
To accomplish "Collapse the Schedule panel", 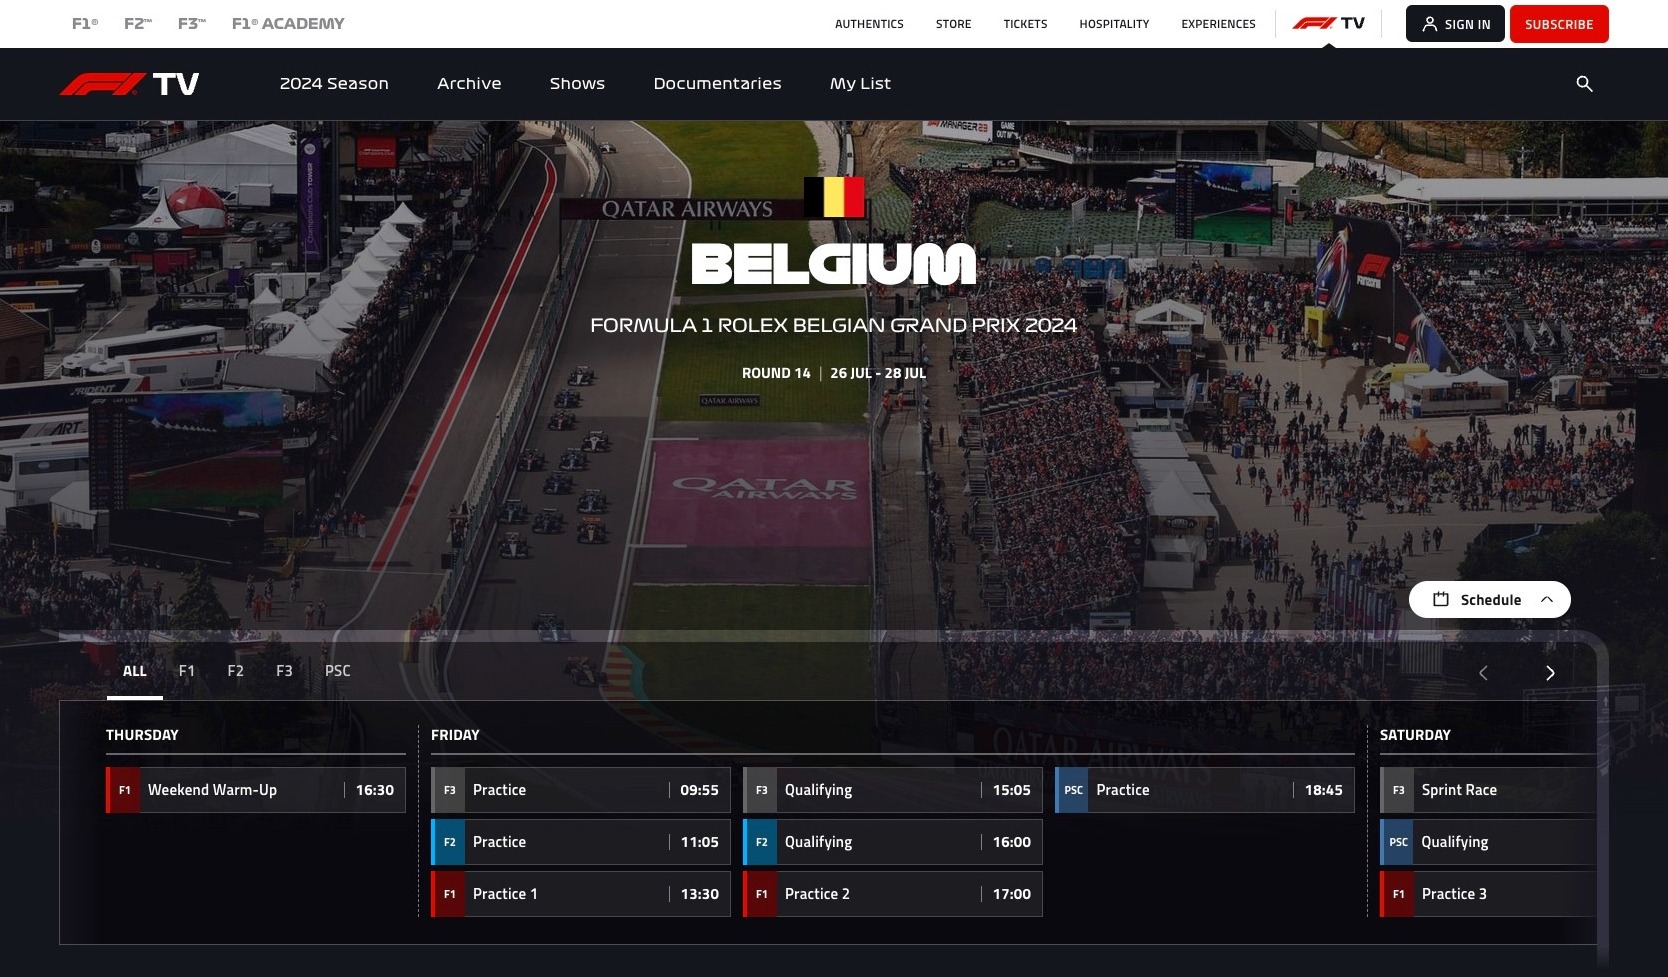I will click(1490, 600).
